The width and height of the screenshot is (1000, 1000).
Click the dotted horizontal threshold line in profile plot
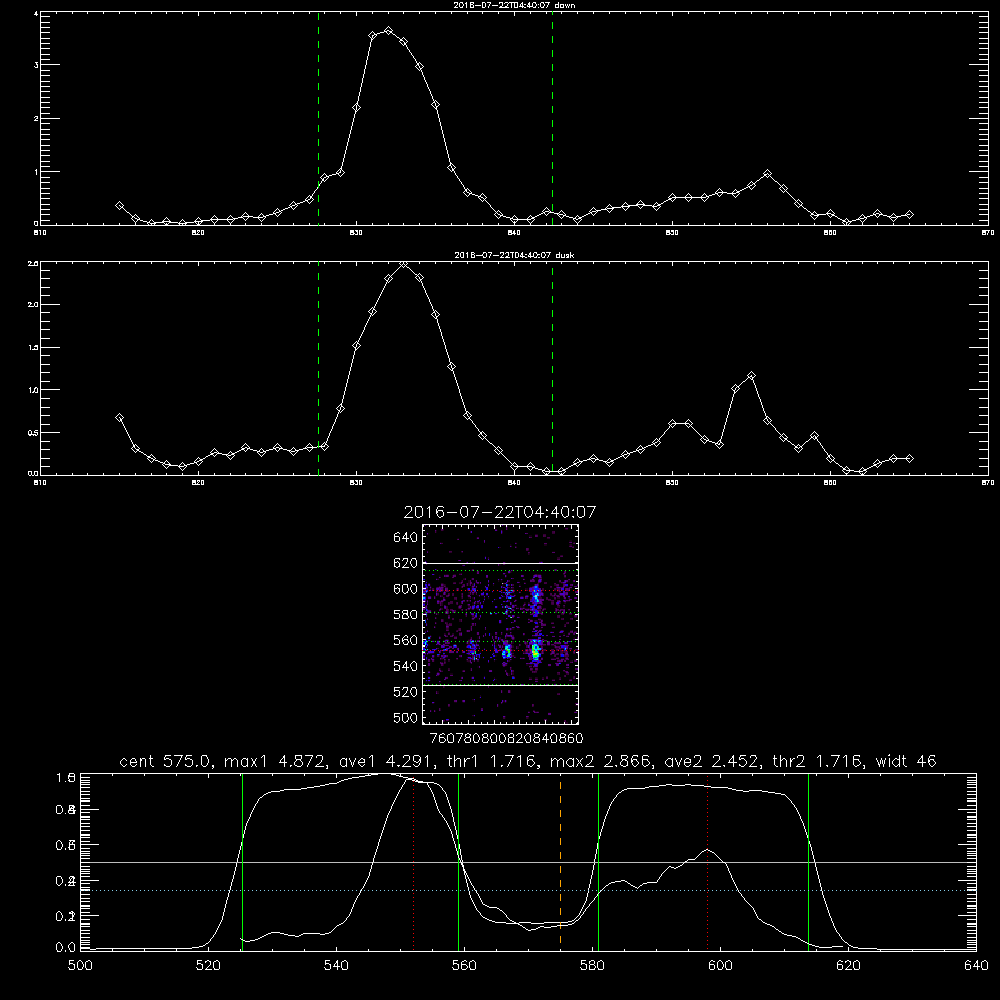528,890
